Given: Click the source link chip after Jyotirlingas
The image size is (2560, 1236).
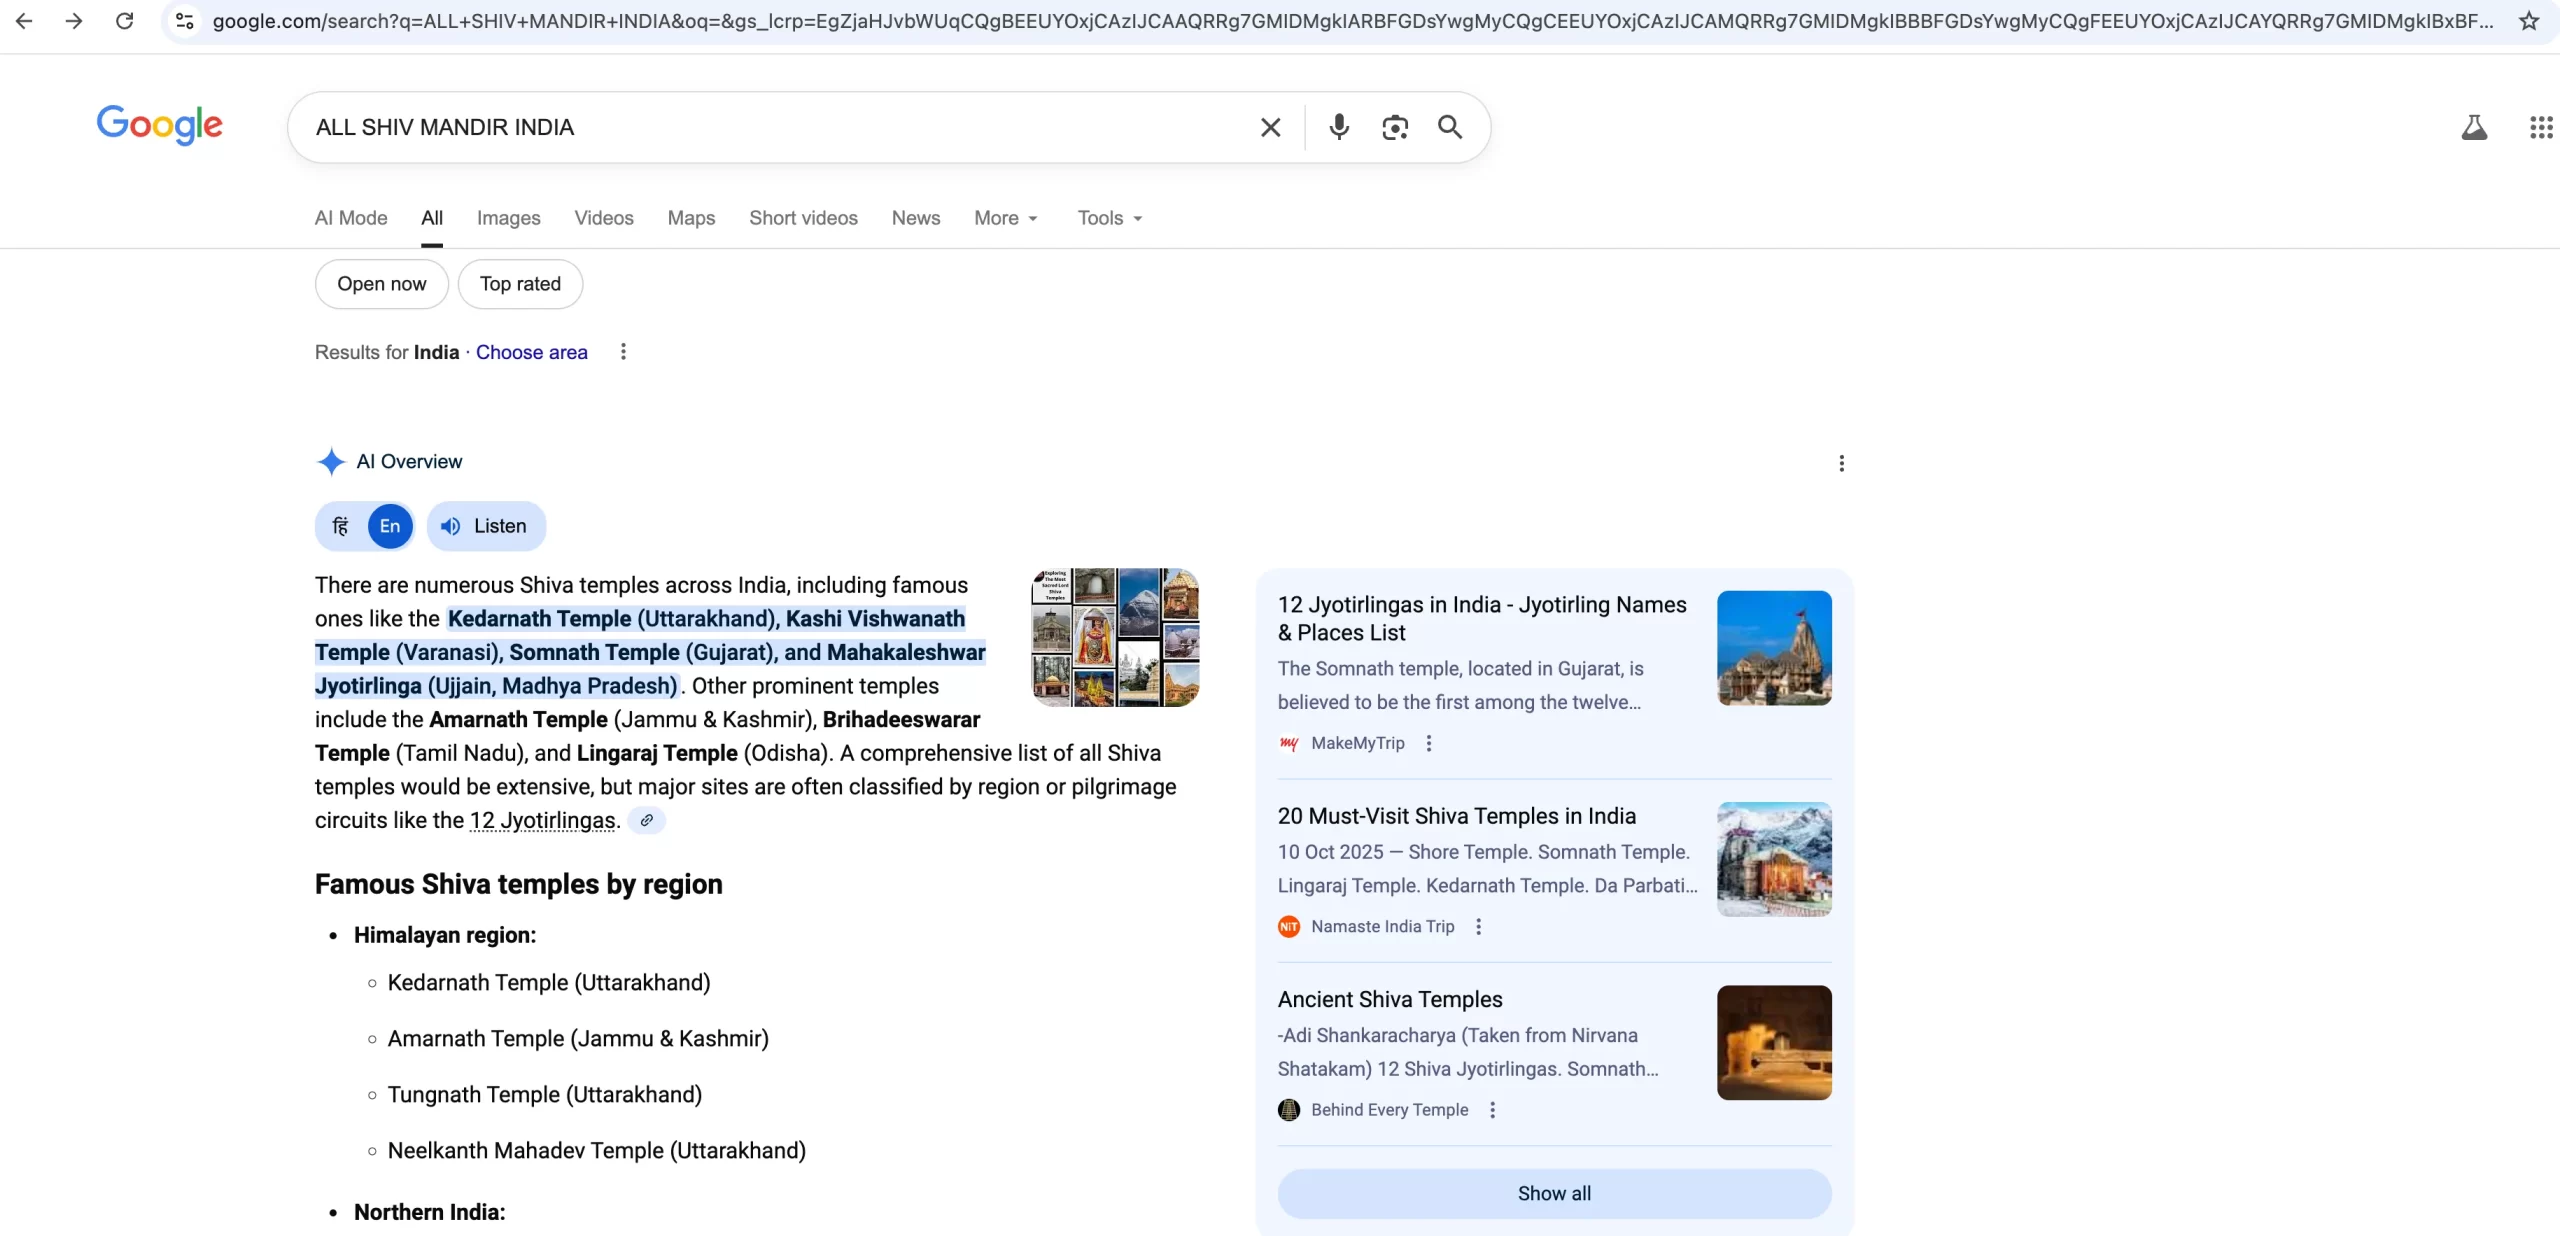Looking at the screenshot, I should click(647, 820).
